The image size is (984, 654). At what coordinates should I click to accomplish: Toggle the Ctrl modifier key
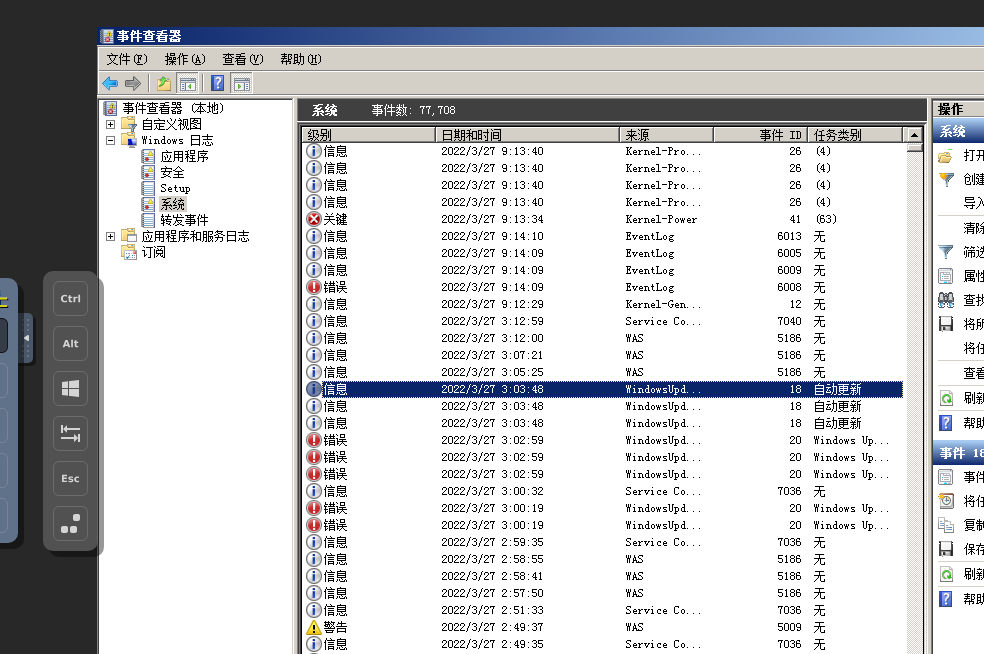click(x=70, y=298)
